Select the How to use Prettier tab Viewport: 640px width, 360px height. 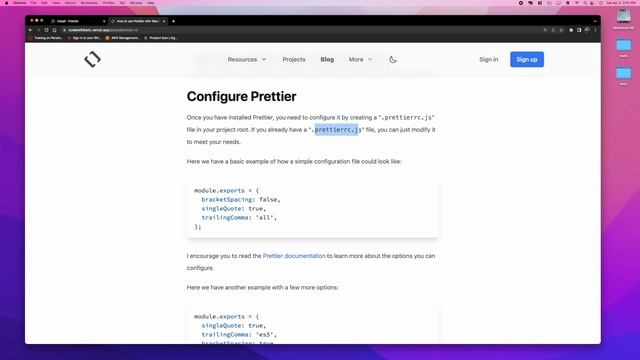click(137, 21)
